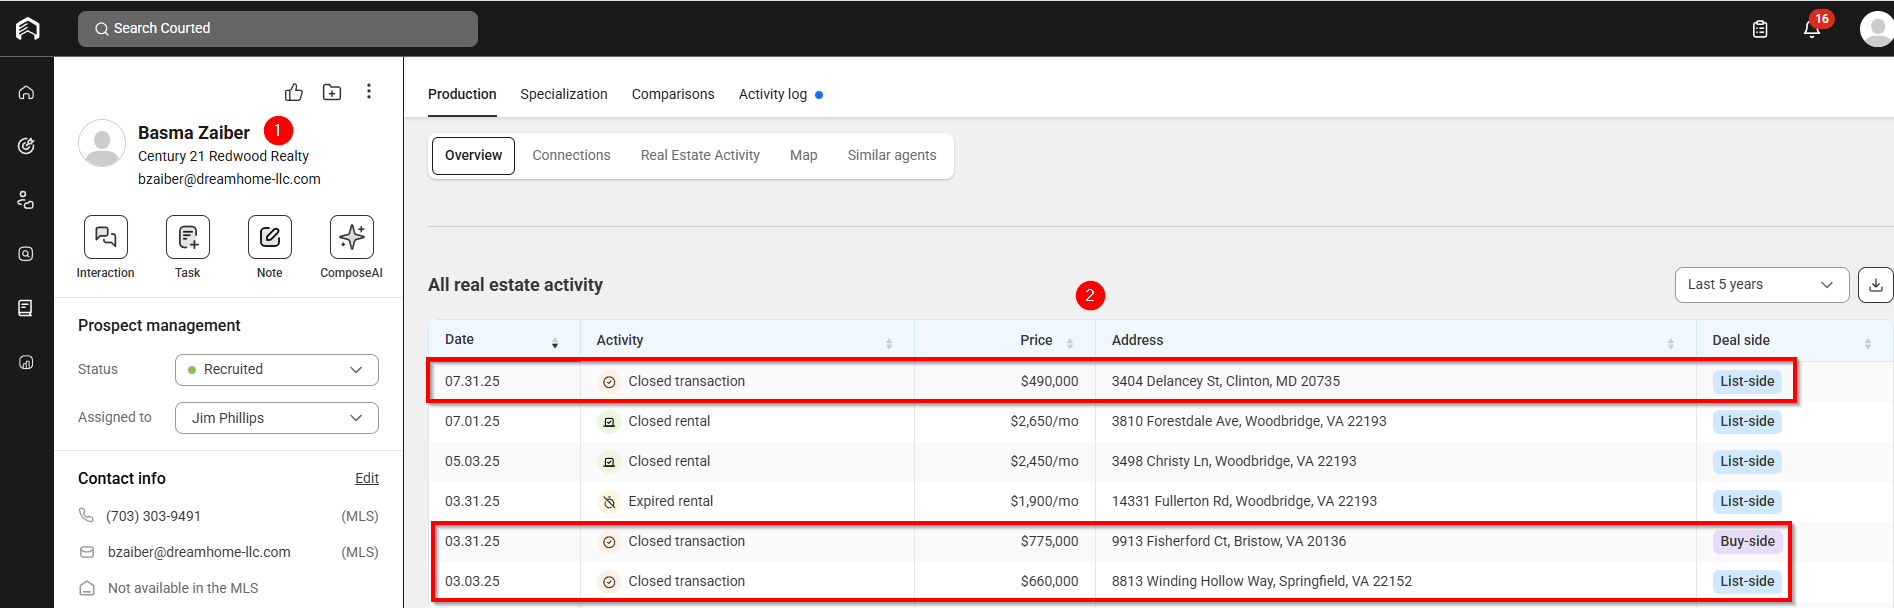Open the search-in-box sidebar icon
This screenshot has height=608, width=1894.
coord(27,254)
